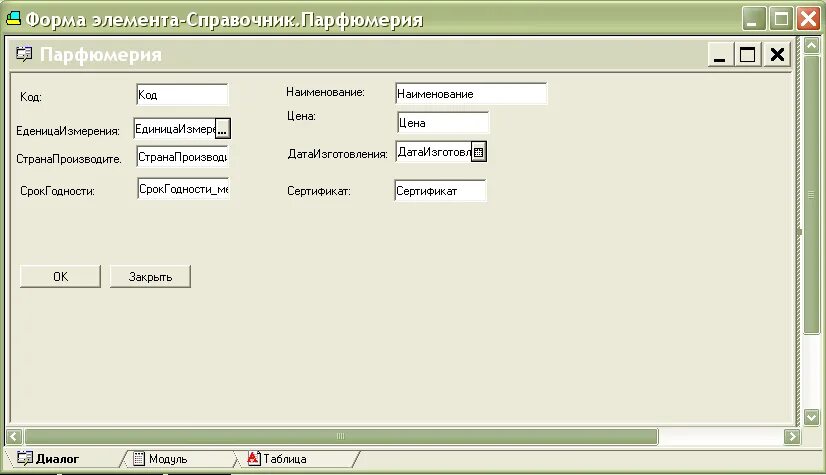Select the Наименование: label
This screenshot has height=475, width=826.
(x=326, y=92)
